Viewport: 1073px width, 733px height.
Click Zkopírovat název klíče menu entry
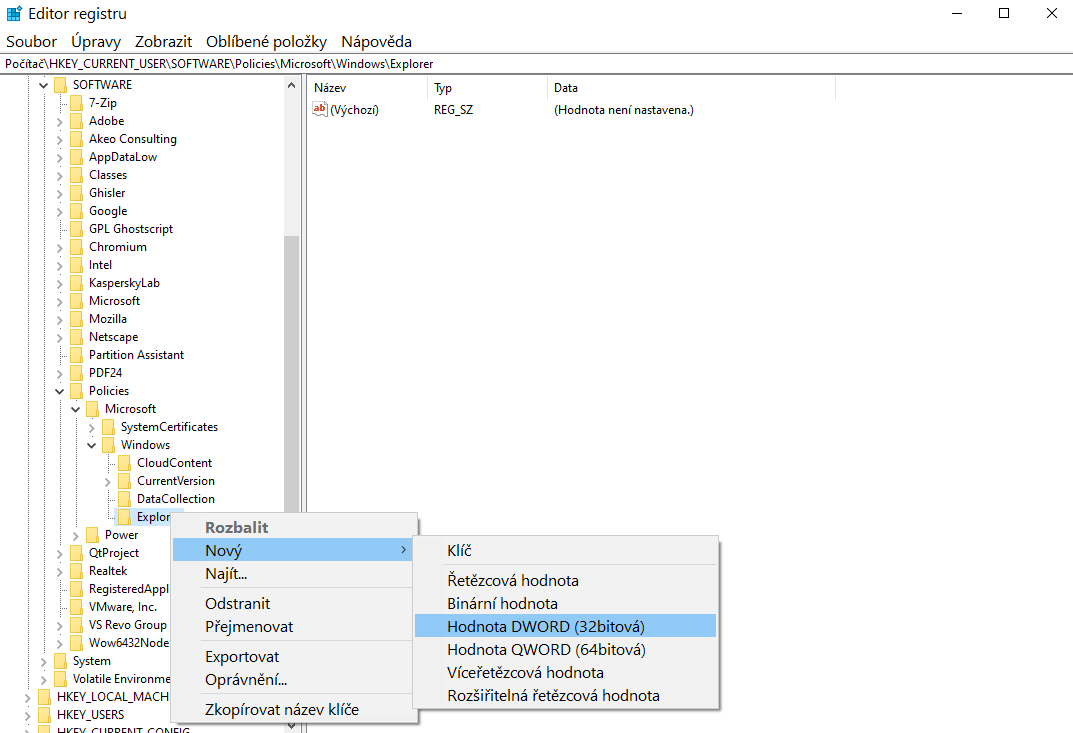281,710
